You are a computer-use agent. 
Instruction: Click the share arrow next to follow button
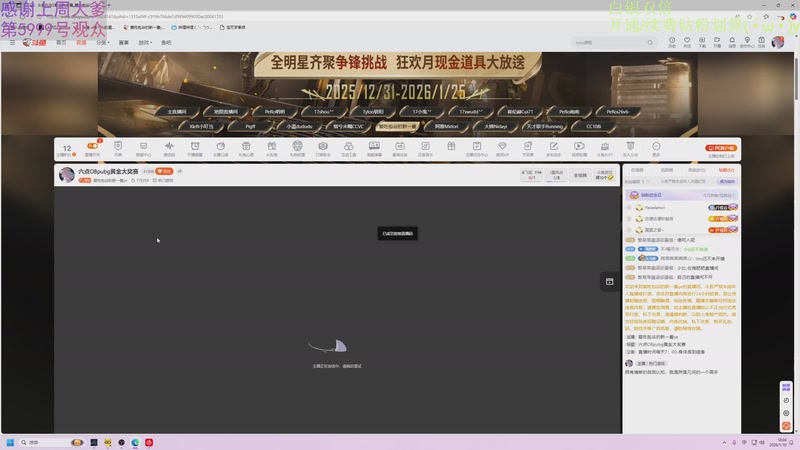[x=180, y=171]
